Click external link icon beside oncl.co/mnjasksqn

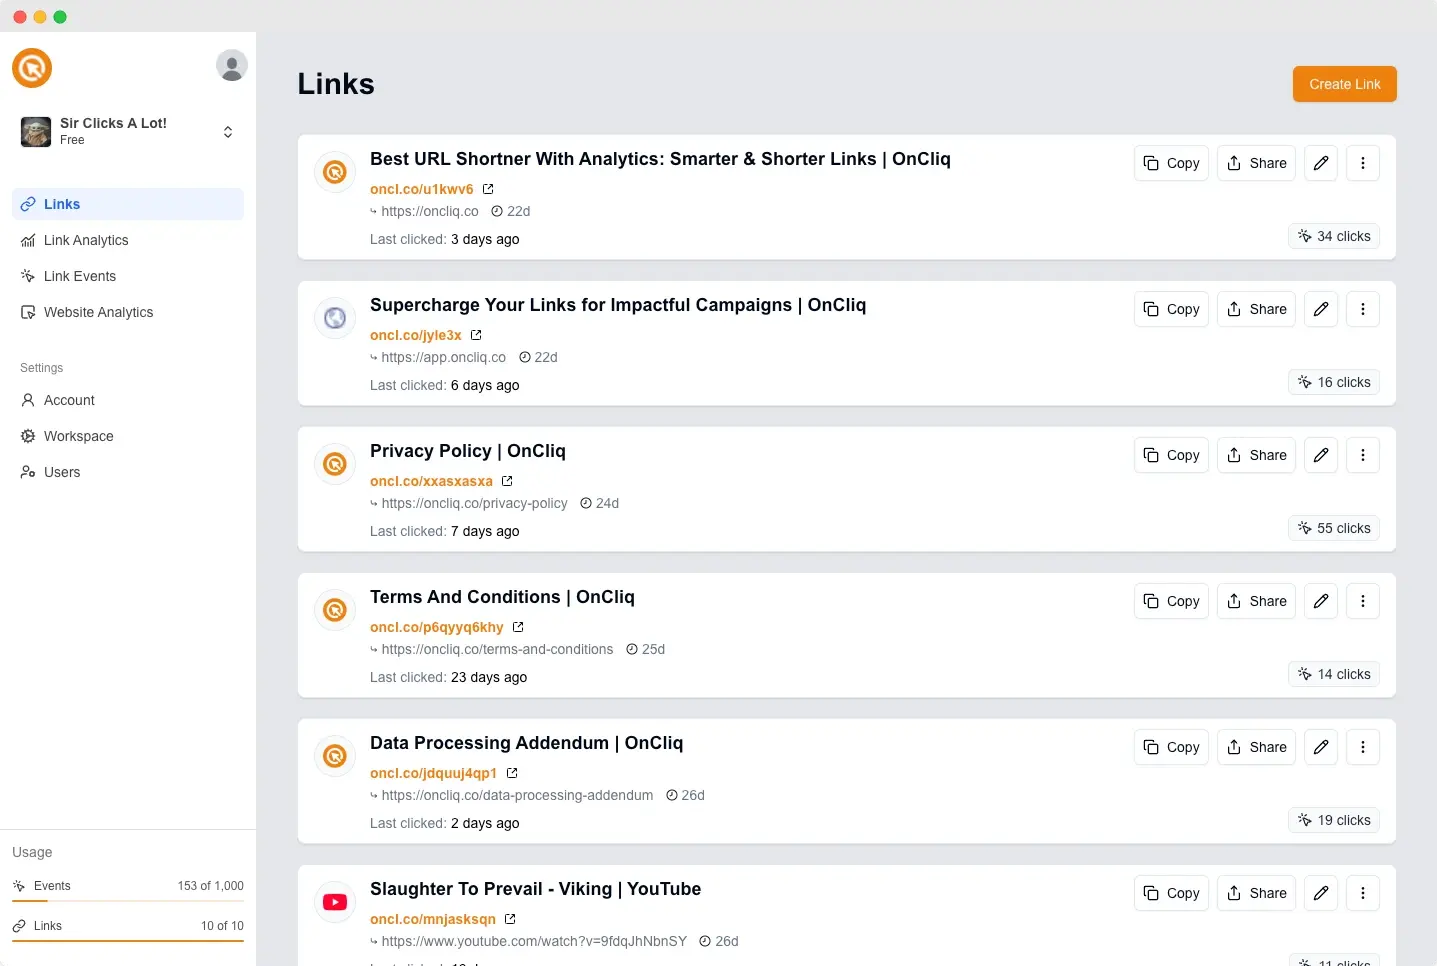[x=510, y=919]
